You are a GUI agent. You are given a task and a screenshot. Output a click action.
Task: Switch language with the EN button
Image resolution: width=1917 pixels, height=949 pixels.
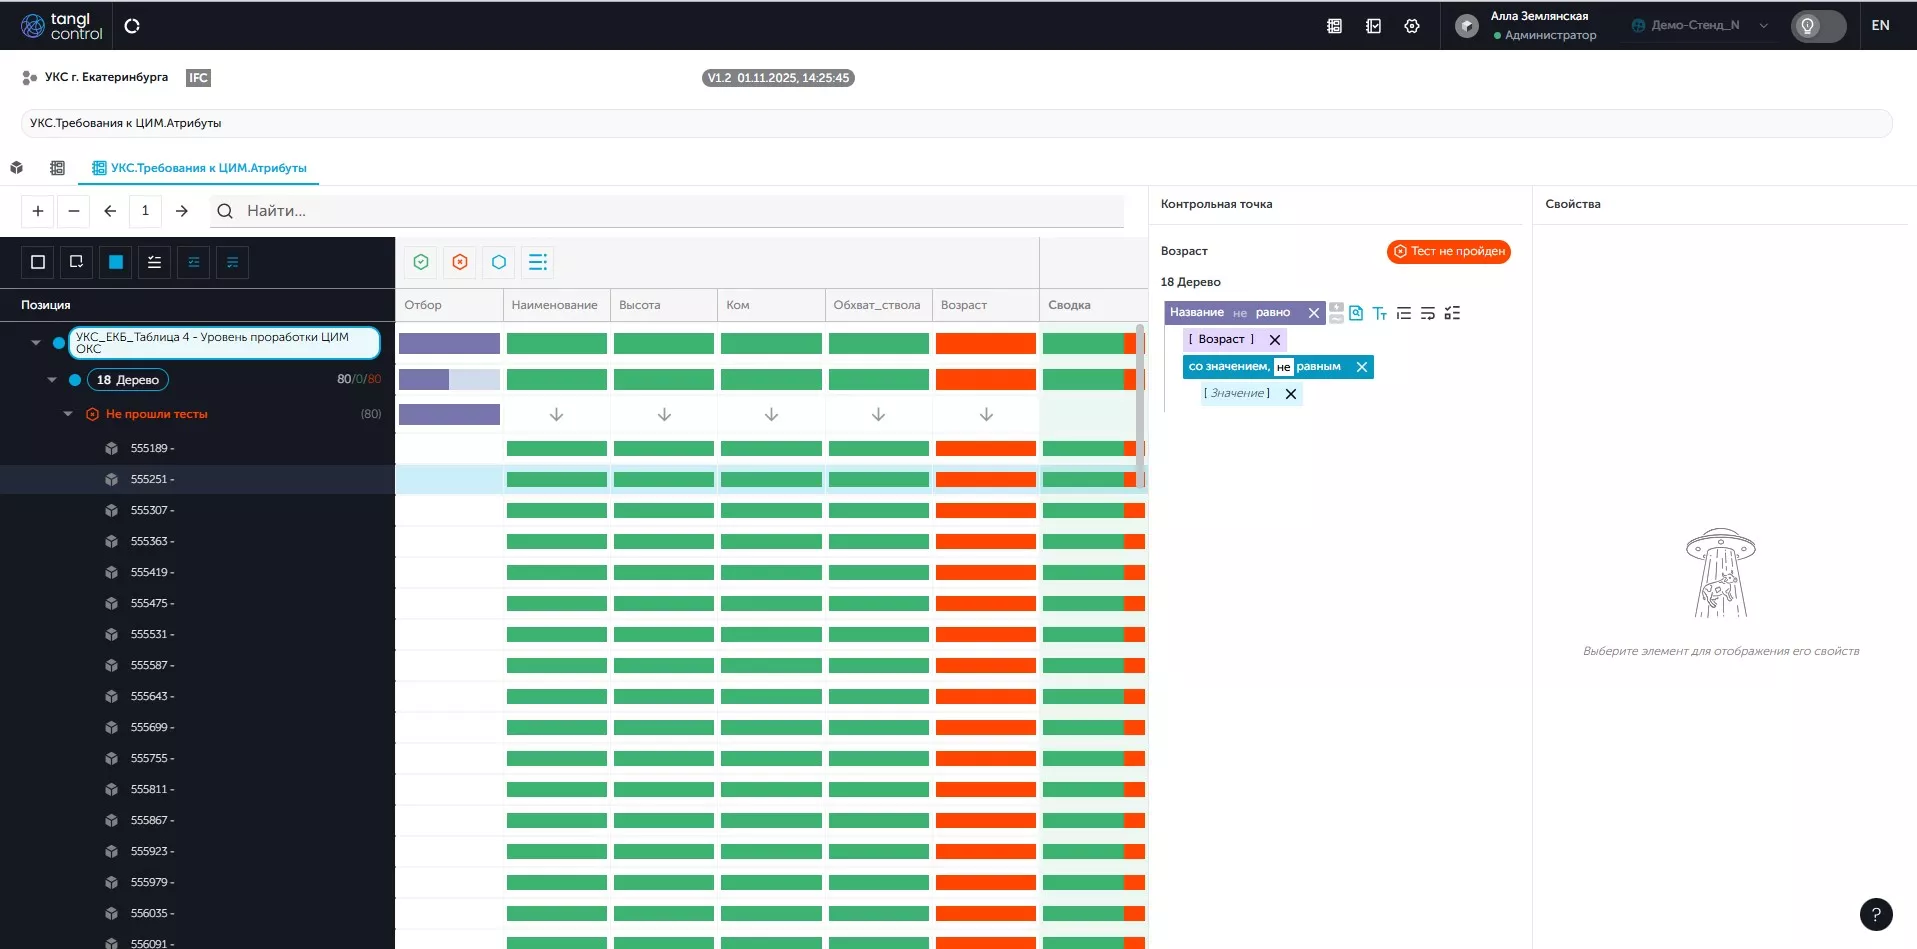coord(1880,26)
